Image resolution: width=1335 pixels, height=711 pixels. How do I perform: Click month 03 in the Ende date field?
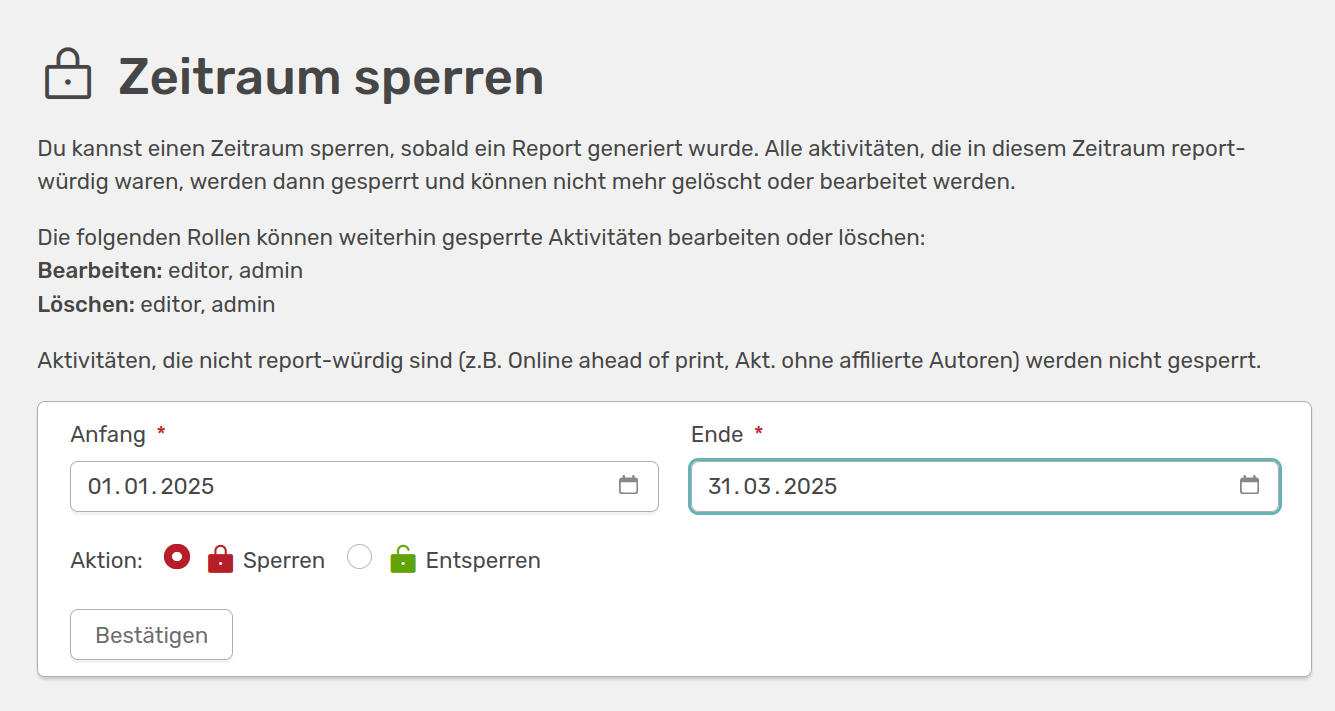(x=758, y=487)
